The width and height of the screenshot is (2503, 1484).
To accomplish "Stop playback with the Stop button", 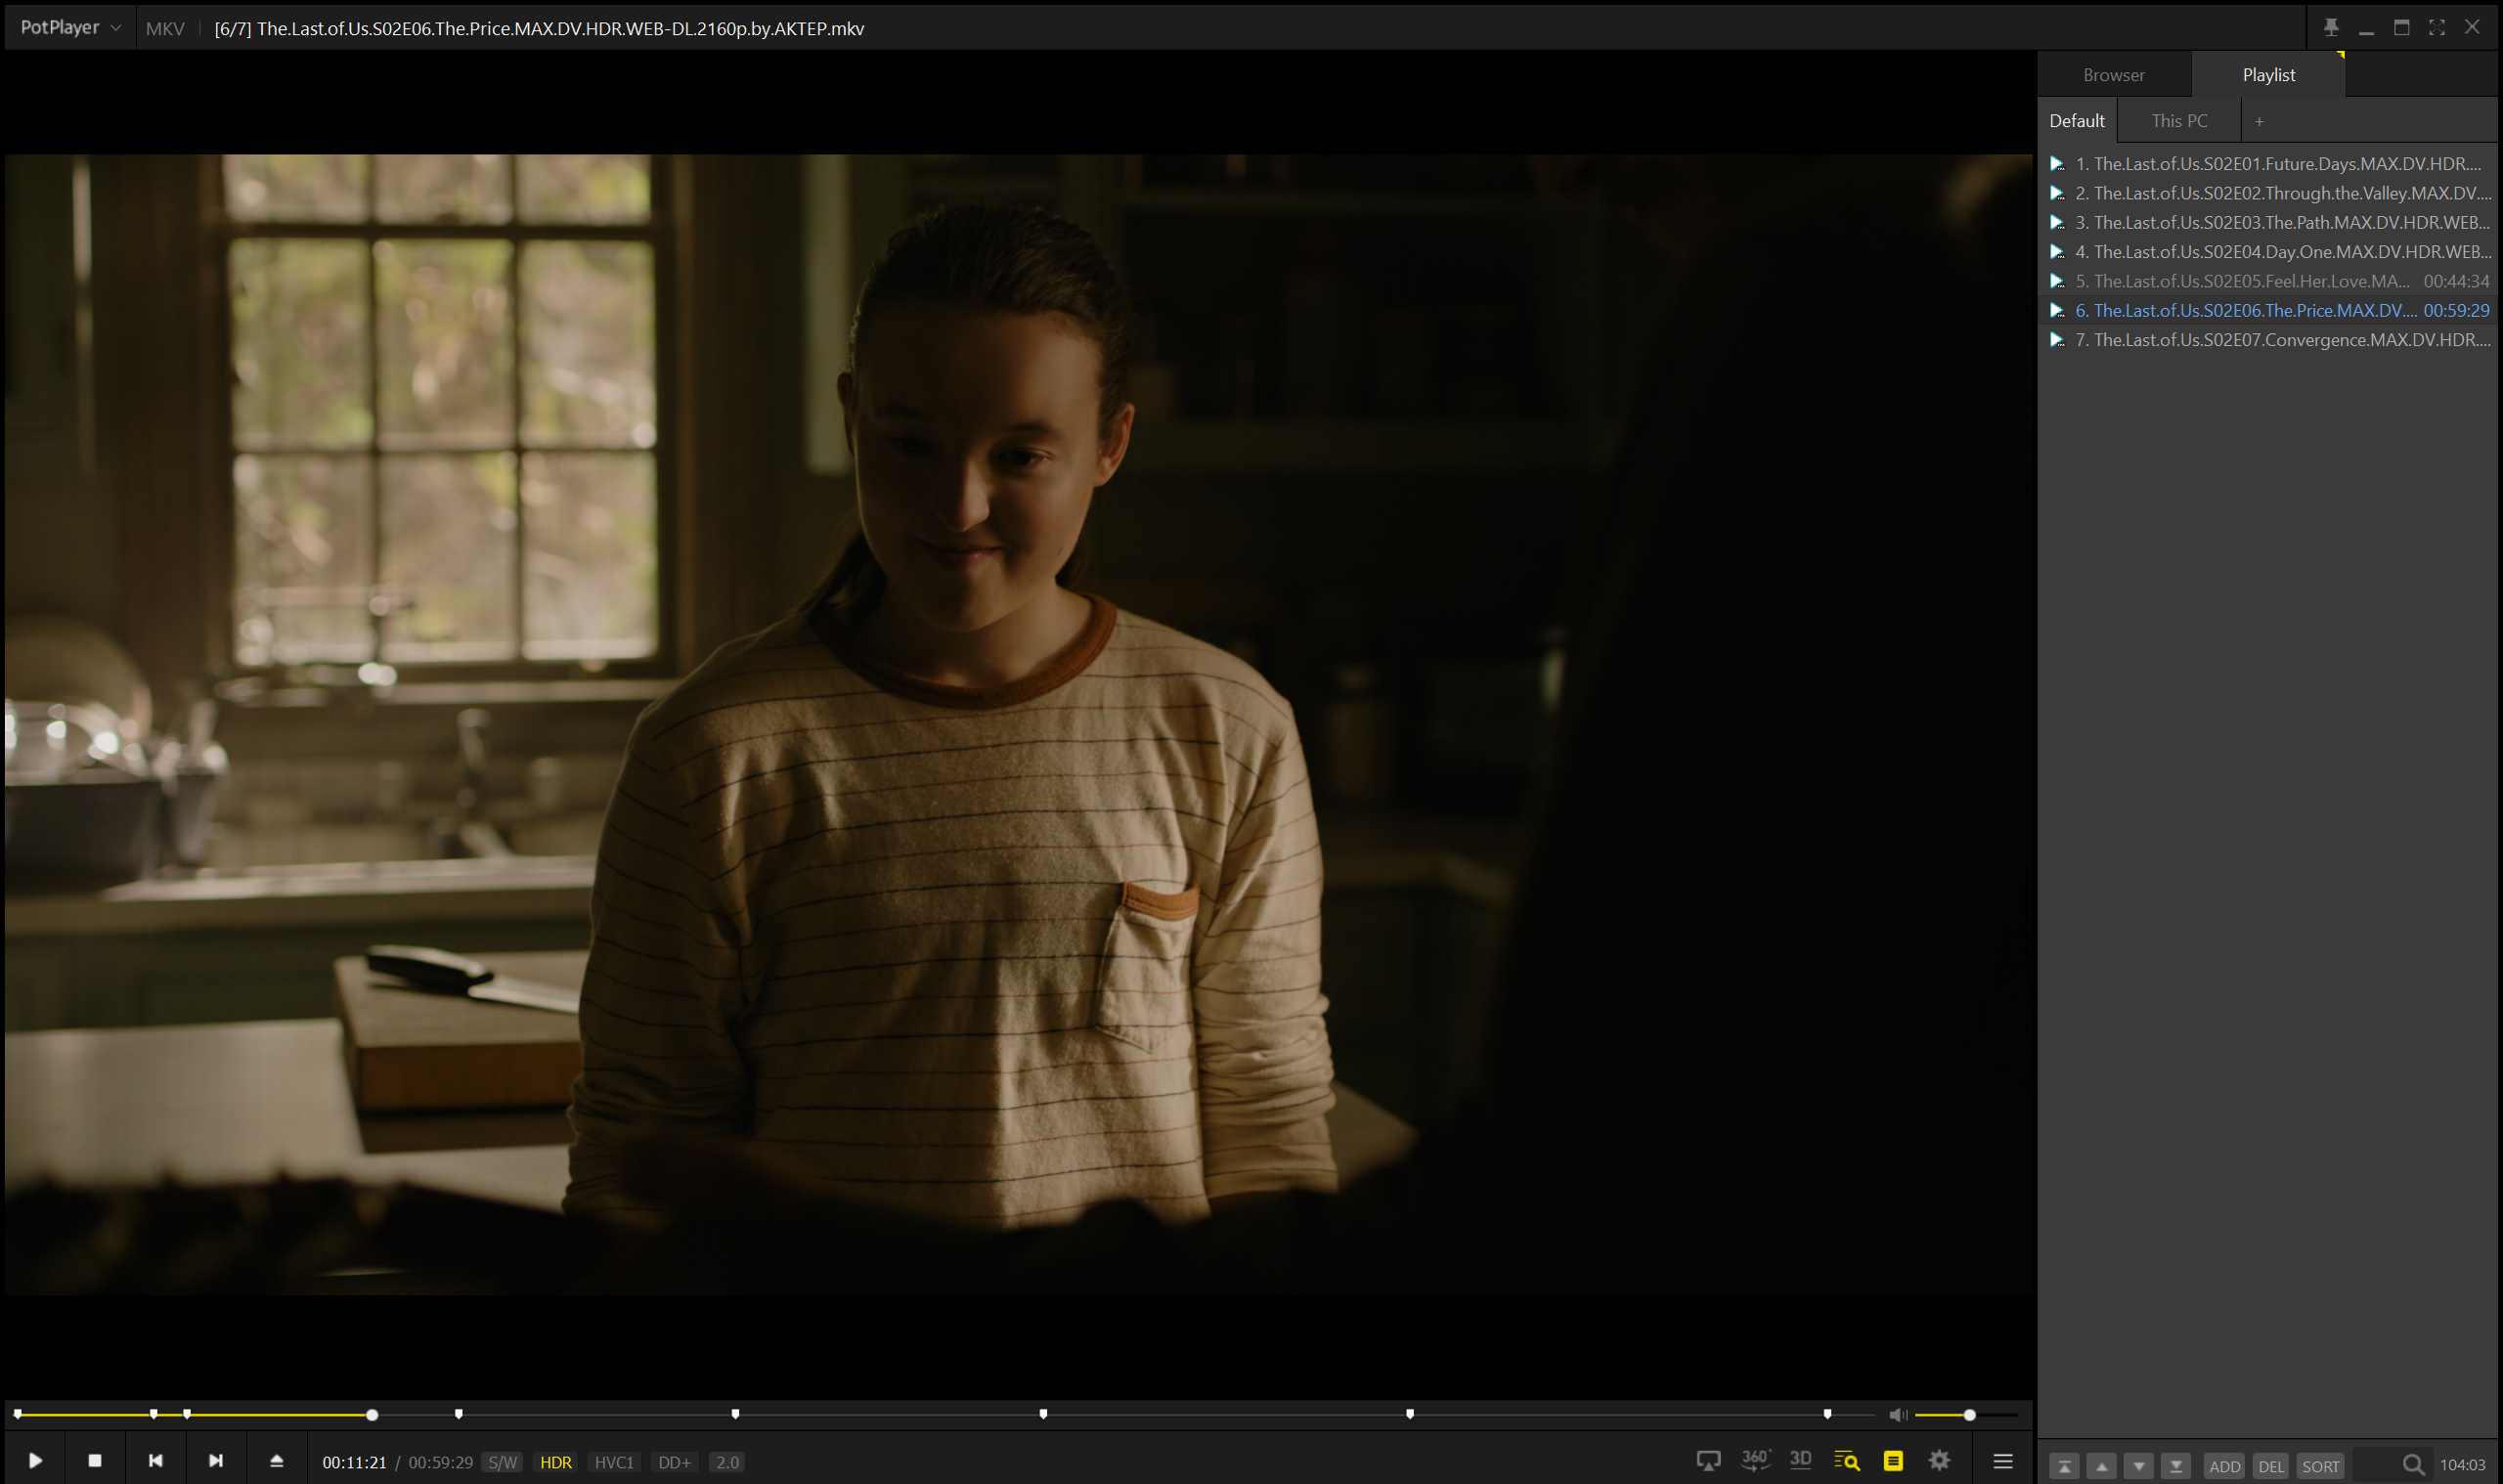I will pyautogui.click(x=95, y=1461).
